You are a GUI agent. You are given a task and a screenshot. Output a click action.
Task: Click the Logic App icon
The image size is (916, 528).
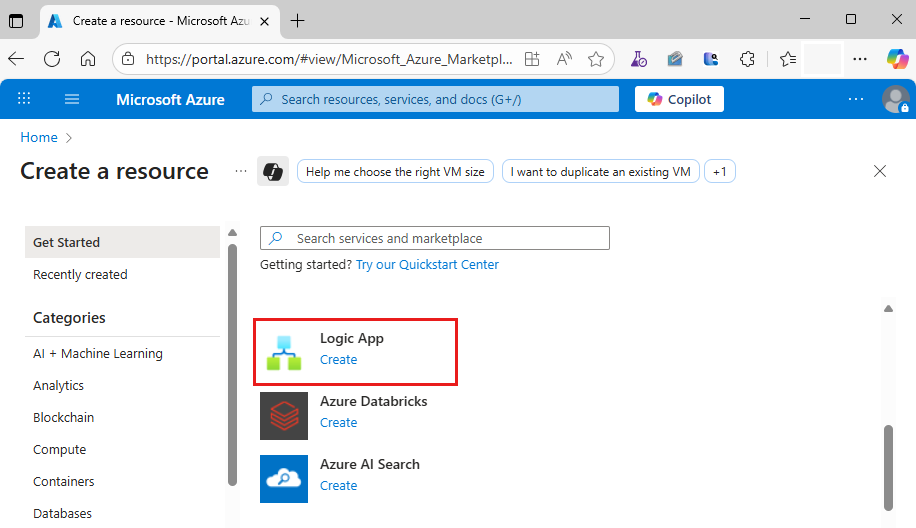(284, 351)
